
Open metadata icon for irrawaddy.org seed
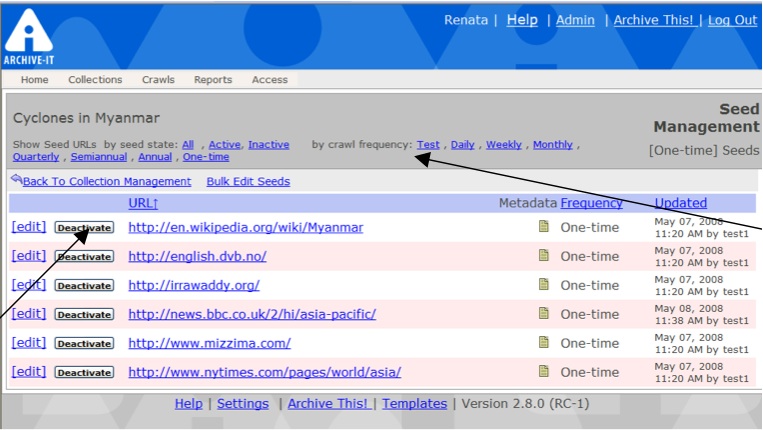click(544, 285)
